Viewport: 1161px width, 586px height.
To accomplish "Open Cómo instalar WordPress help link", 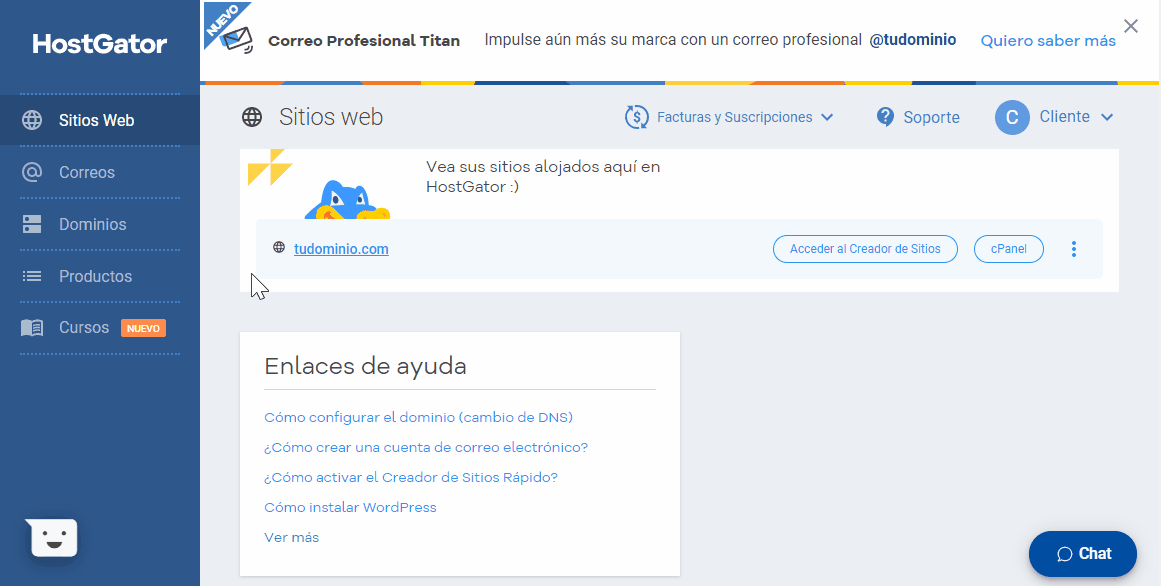I will [x=350, y=507].
